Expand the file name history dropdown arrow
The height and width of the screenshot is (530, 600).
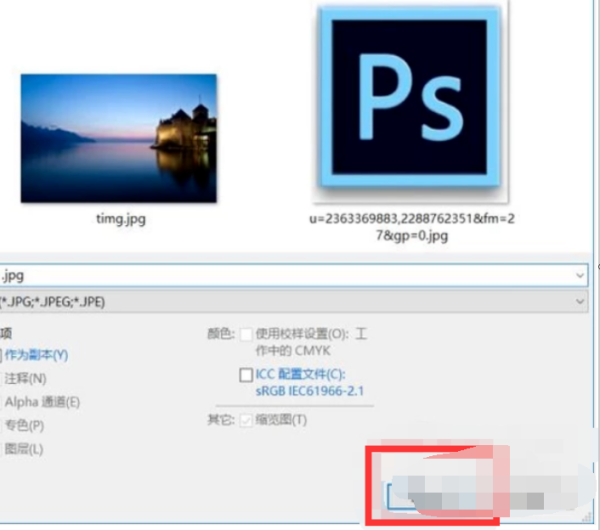coord(580,276)
